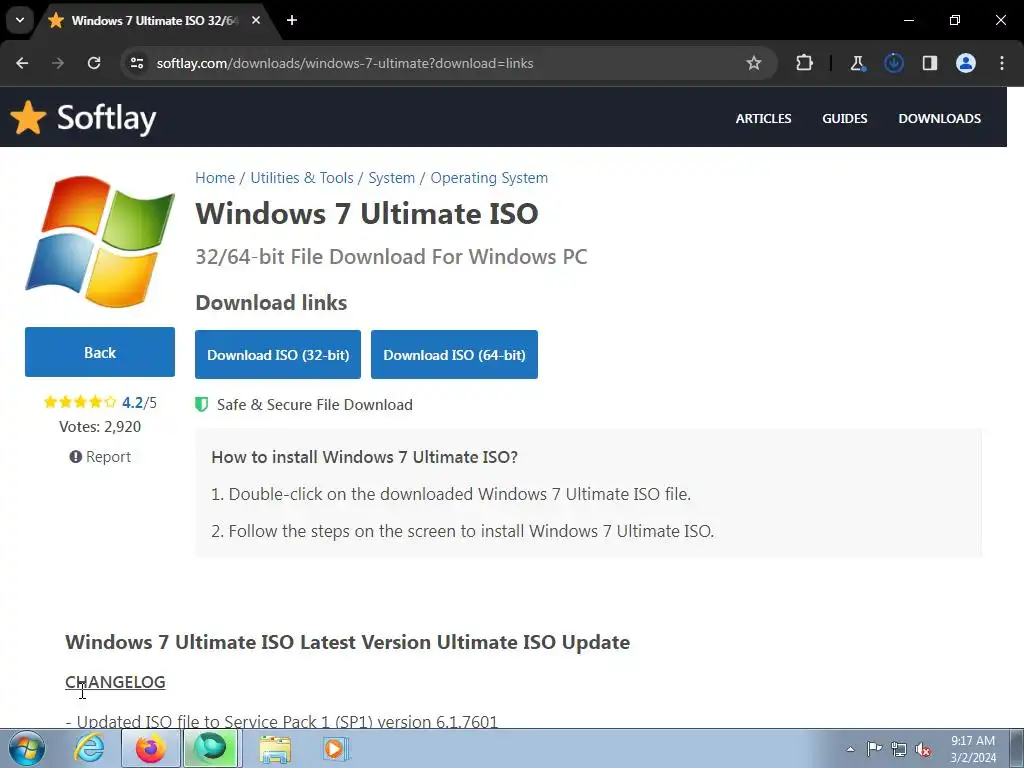
Task: Open Chrome Labs flask icon
Action: [857, 63]
